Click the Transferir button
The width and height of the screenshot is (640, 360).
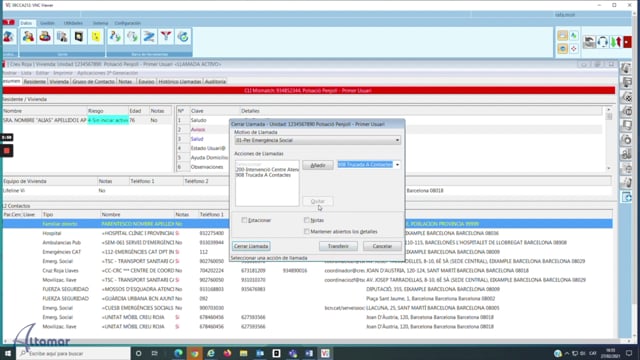[x=338, y=246]
